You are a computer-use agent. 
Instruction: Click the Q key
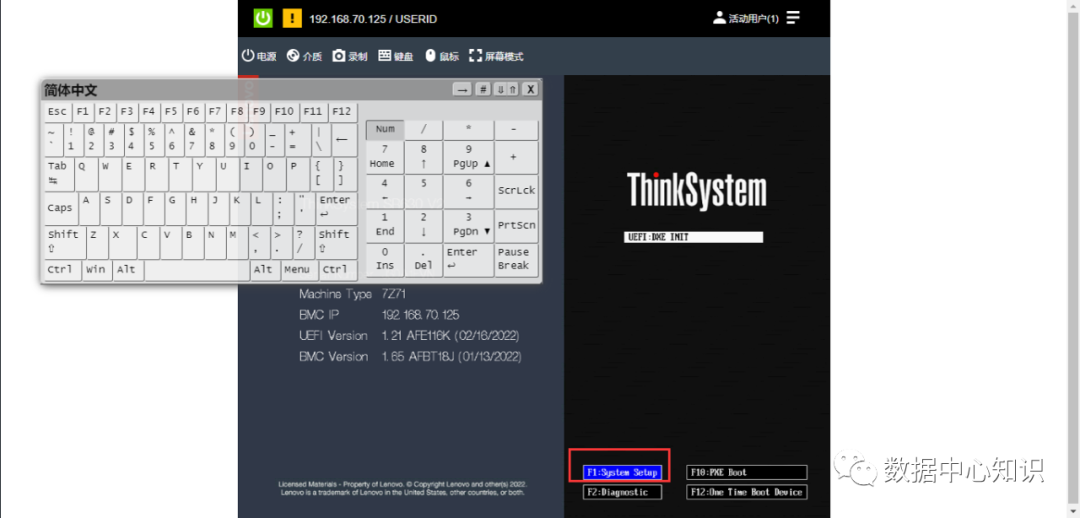pyautogui.click(x=85, y=174)
